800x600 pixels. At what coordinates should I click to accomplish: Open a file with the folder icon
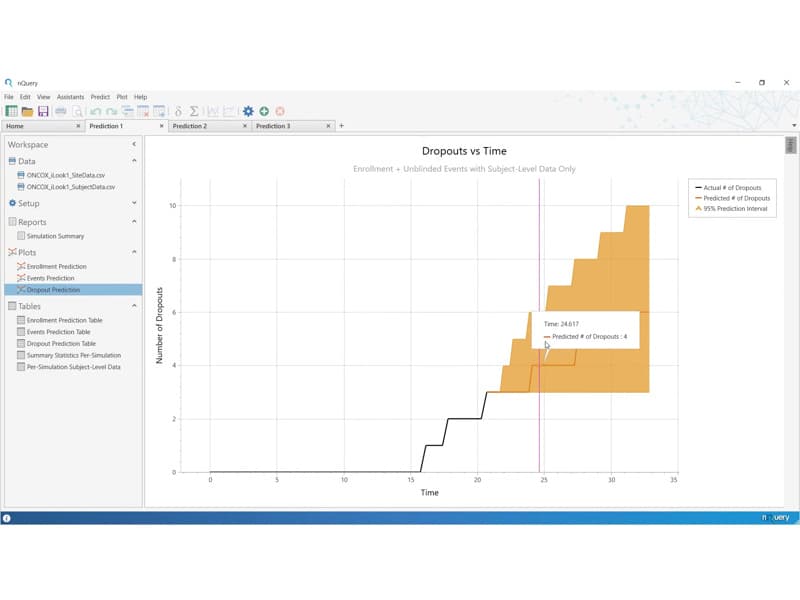pyautogui.click(x=28, y=111)
